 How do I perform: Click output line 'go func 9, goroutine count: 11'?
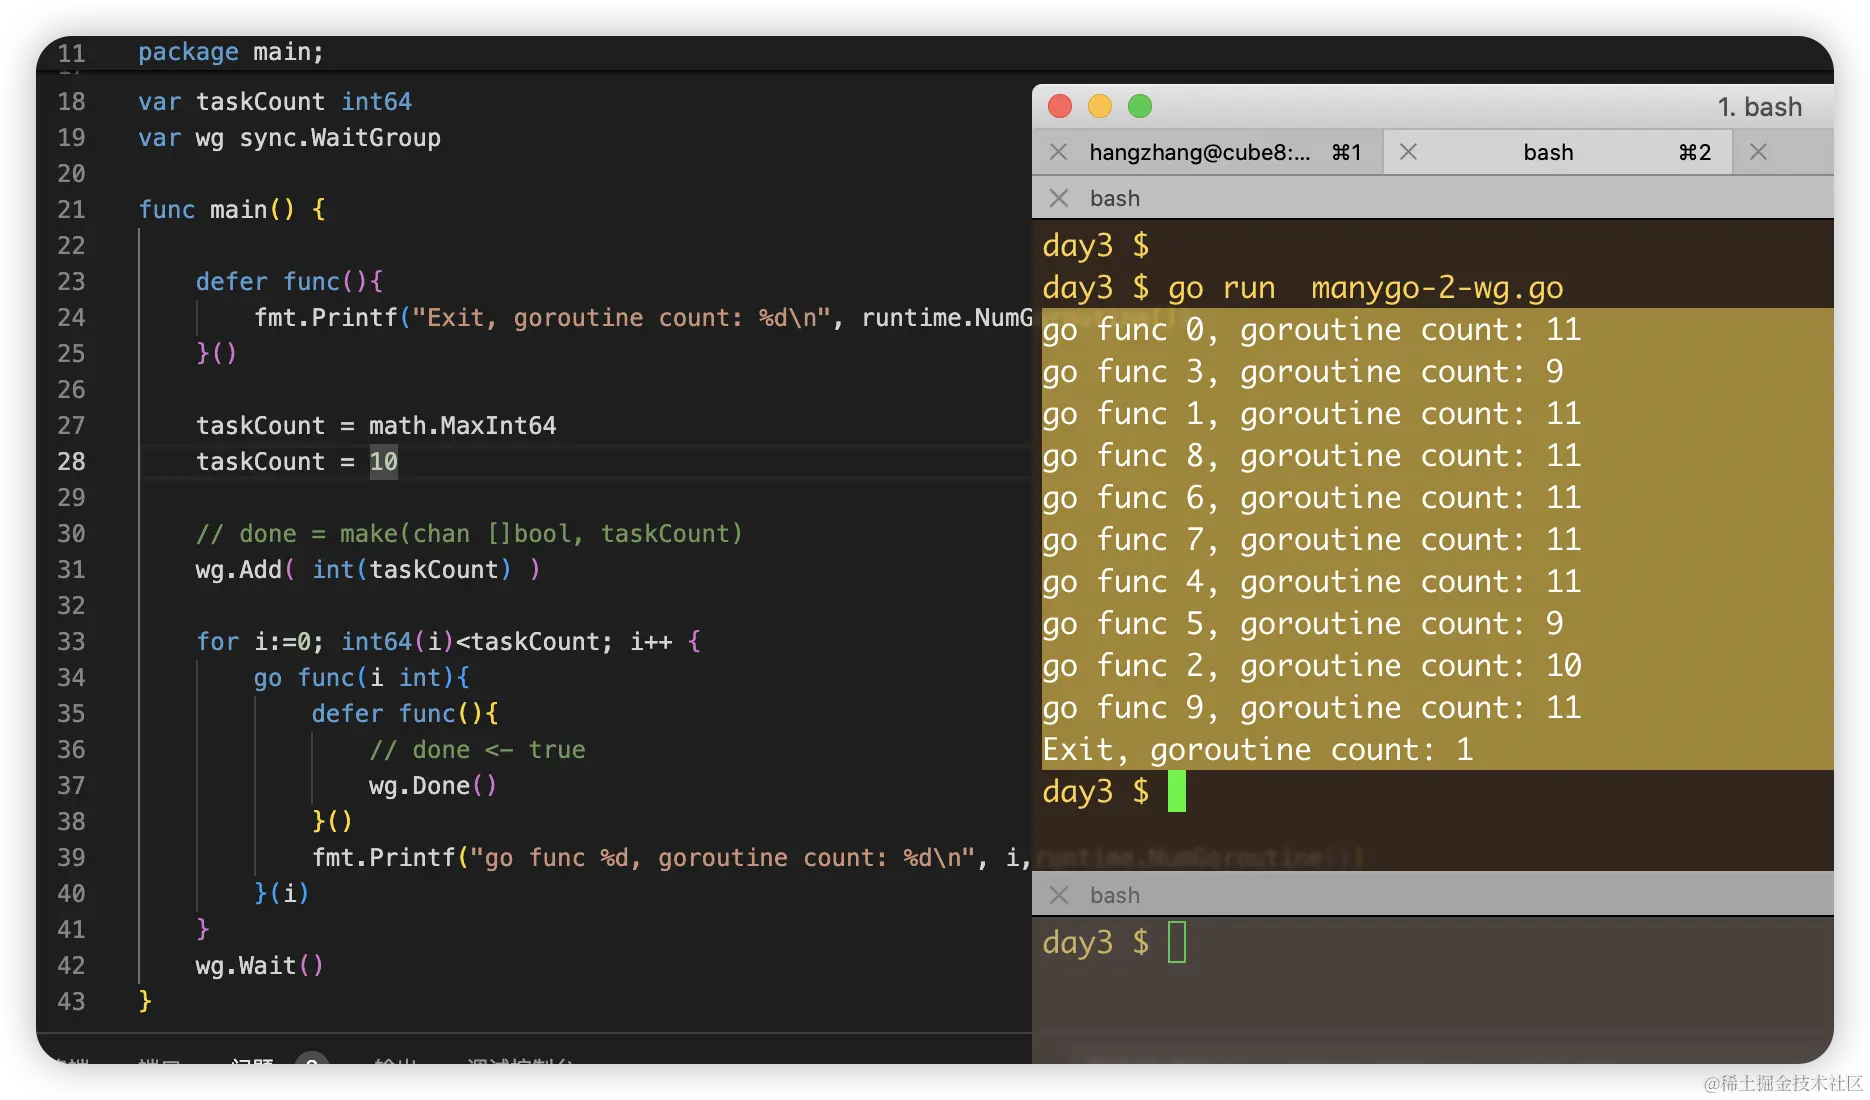point(1311,708)
